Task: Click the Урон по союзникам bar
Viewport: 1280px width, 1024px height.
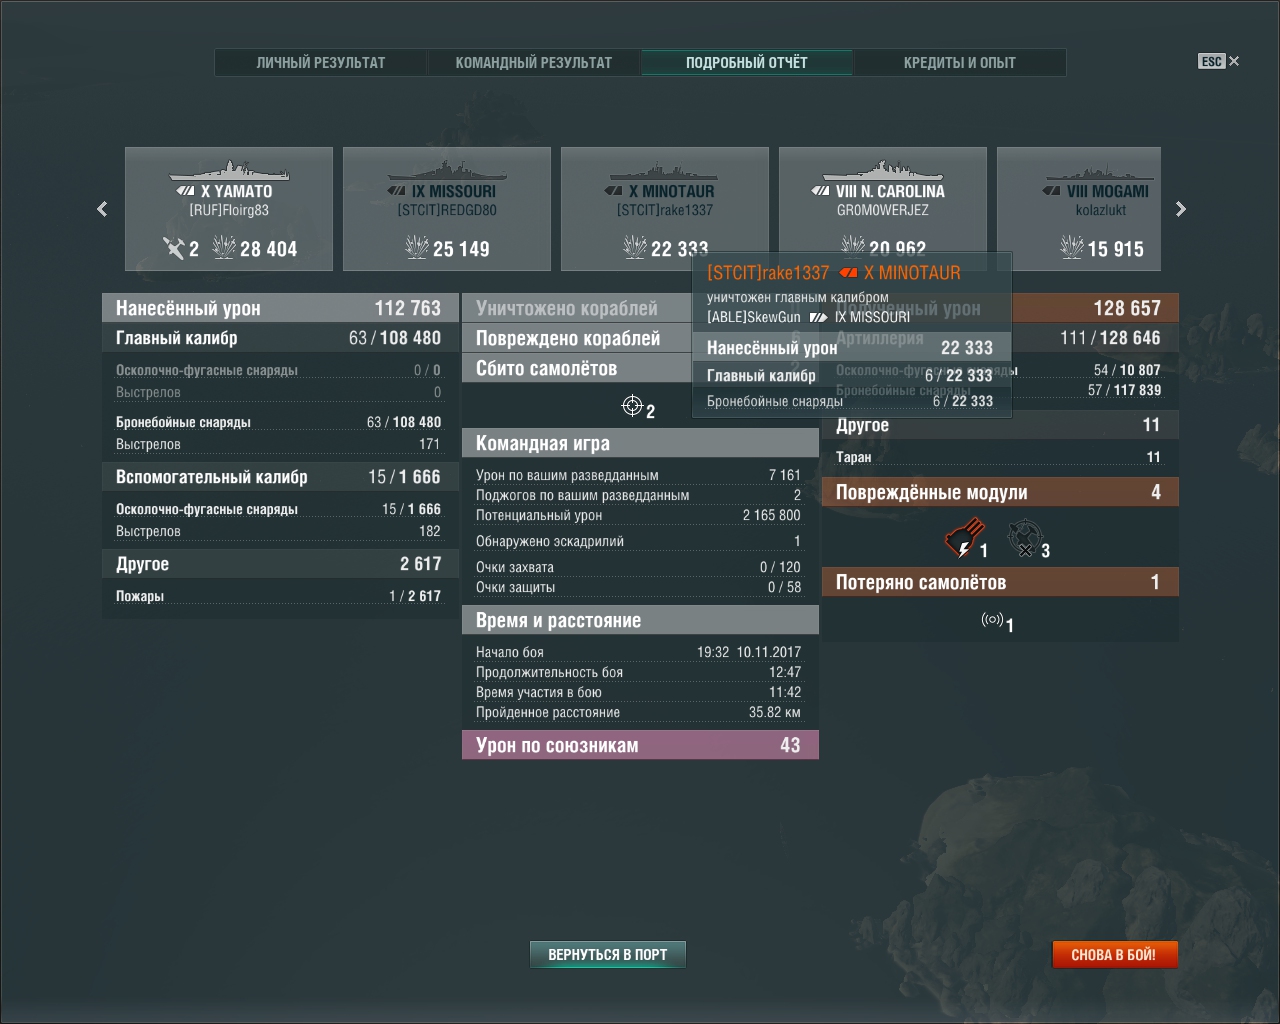Action: point(640,745)
